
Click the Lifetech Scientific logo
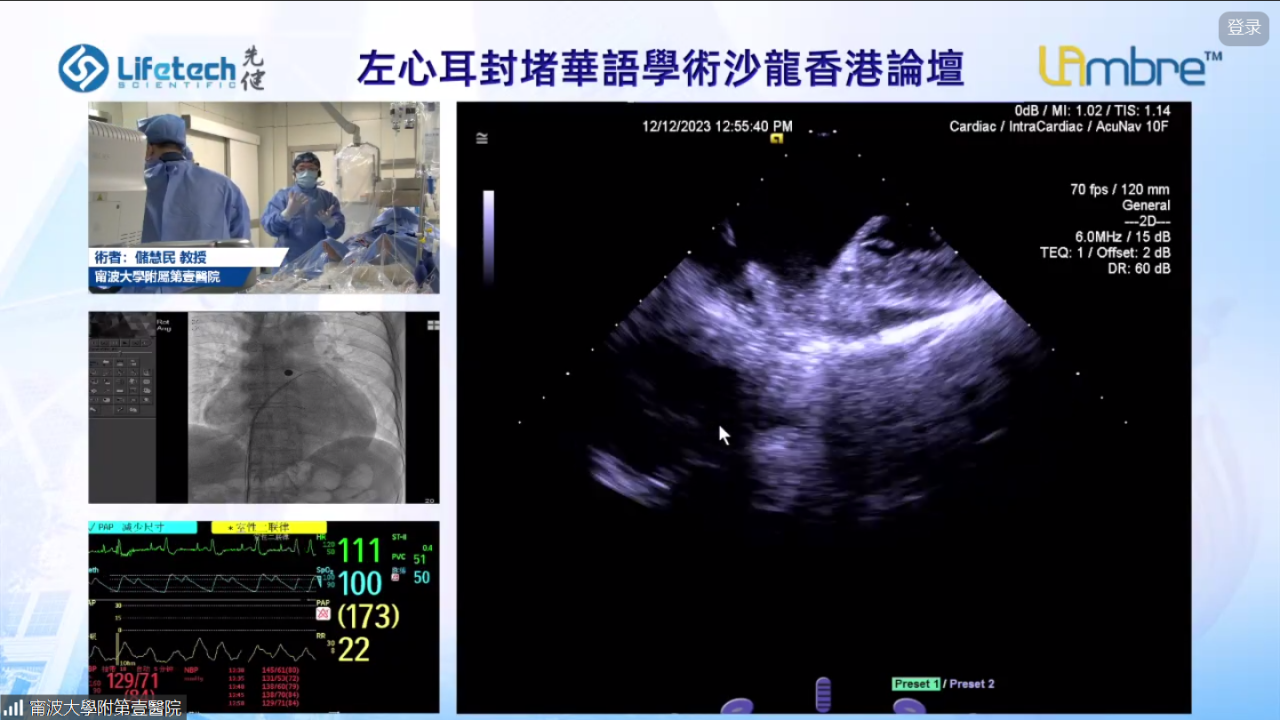161,68
